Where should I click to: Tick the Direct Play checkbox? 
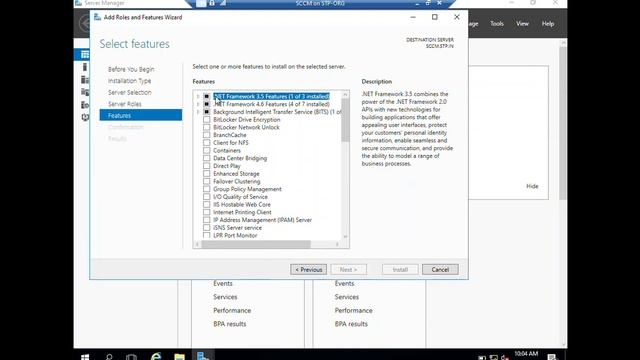(x=207, y=166)
